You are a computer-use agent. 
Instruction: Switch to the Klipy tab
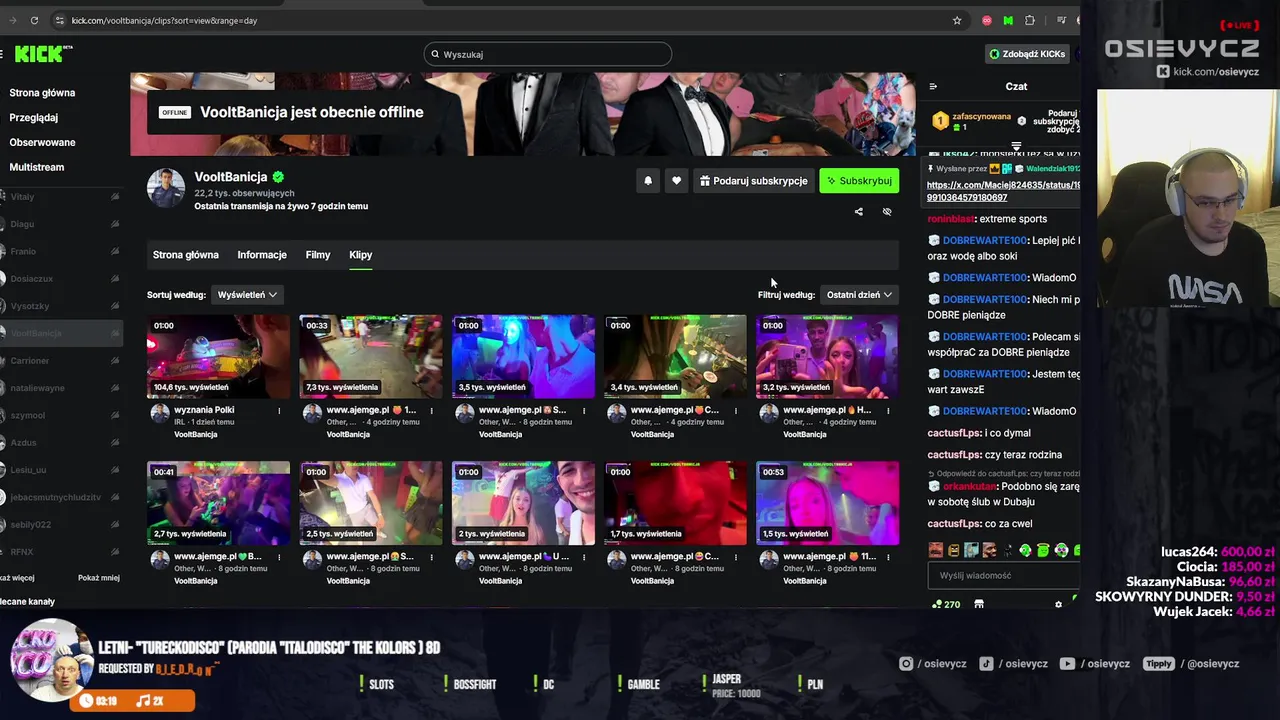click(x=361, y=255)
